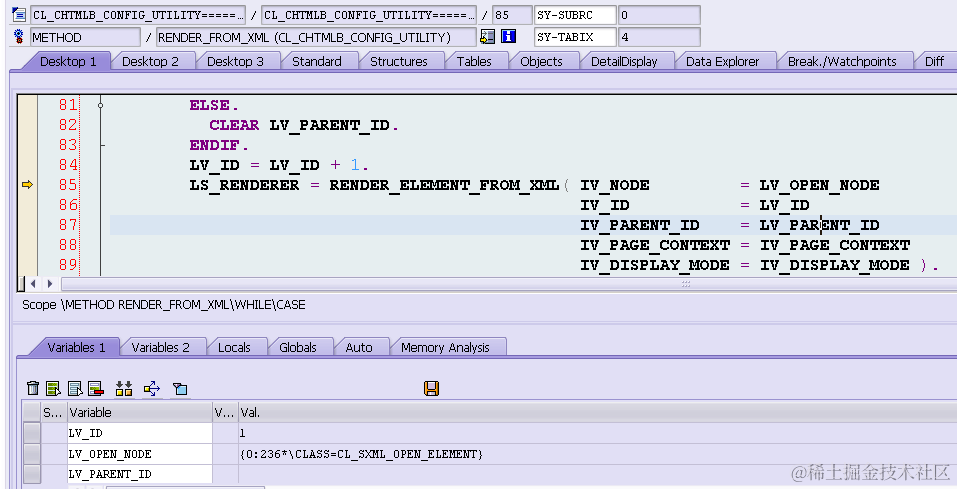The height and width of the screenshot is (489, 957).
Task: Click the RENDER_FROM_XML method name field
Action: pyautogui.click(x=316, y=37)
